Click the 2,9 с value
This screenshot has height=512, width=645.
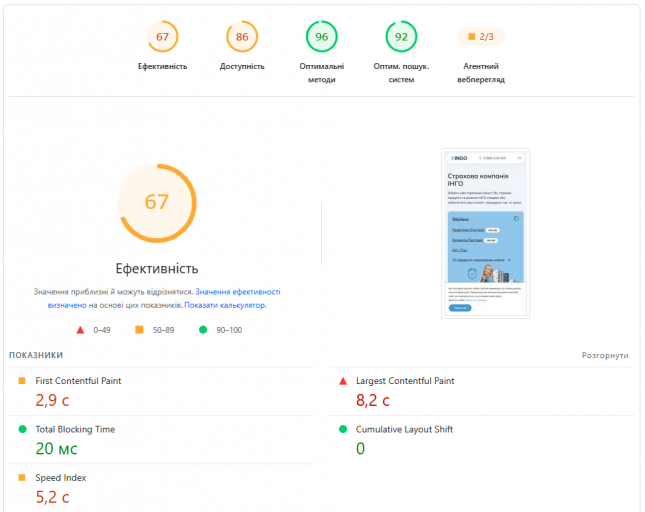pos(52,400)
